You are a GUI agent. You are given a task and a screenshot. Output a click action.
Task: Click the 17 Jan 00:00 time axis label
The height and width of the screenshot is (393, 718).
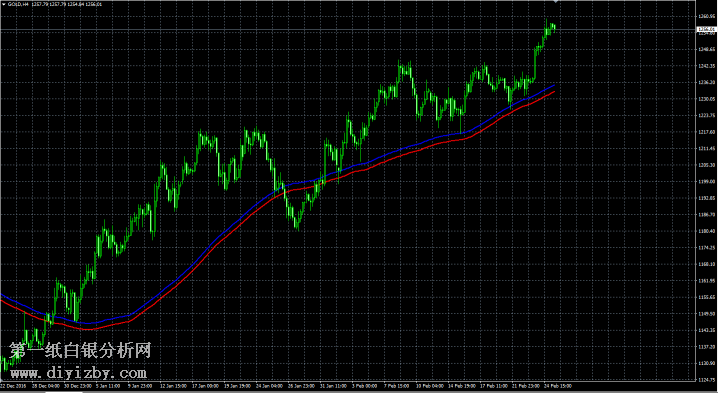click(x=205, y=386)
